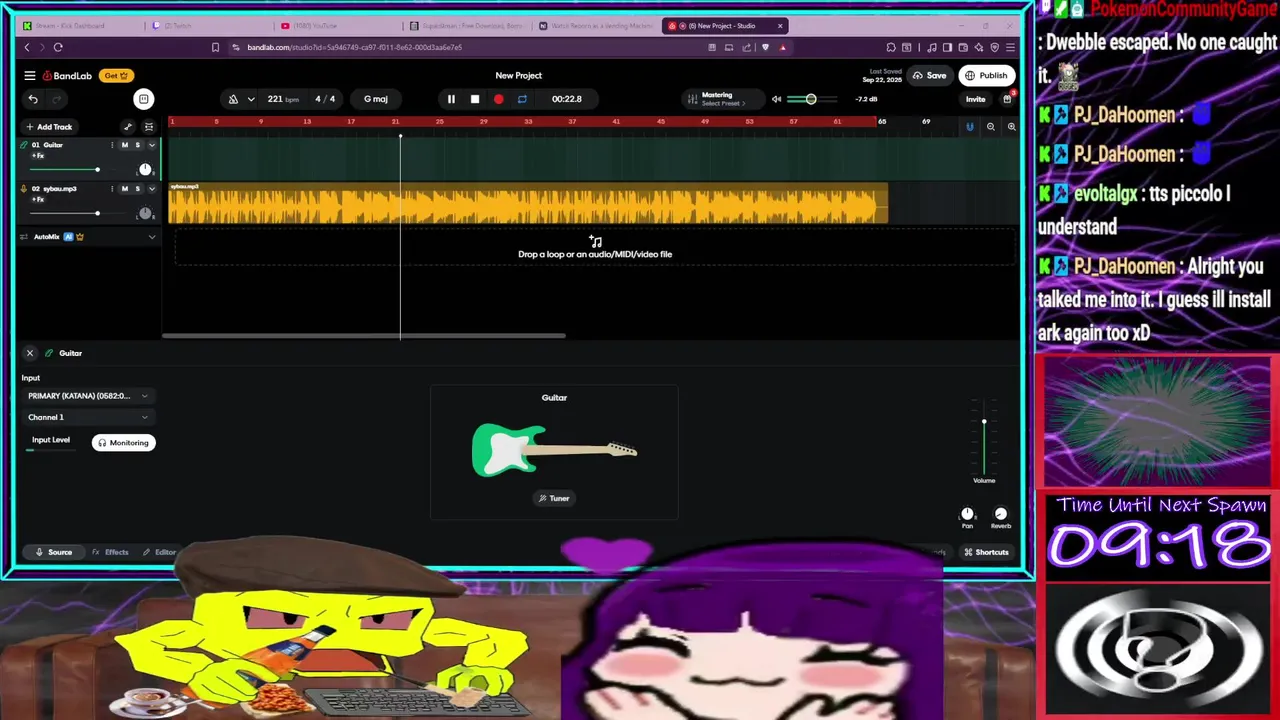Open the Shortcuts panel
This screenshot has height=720, width=1280.
coord(986,552)
